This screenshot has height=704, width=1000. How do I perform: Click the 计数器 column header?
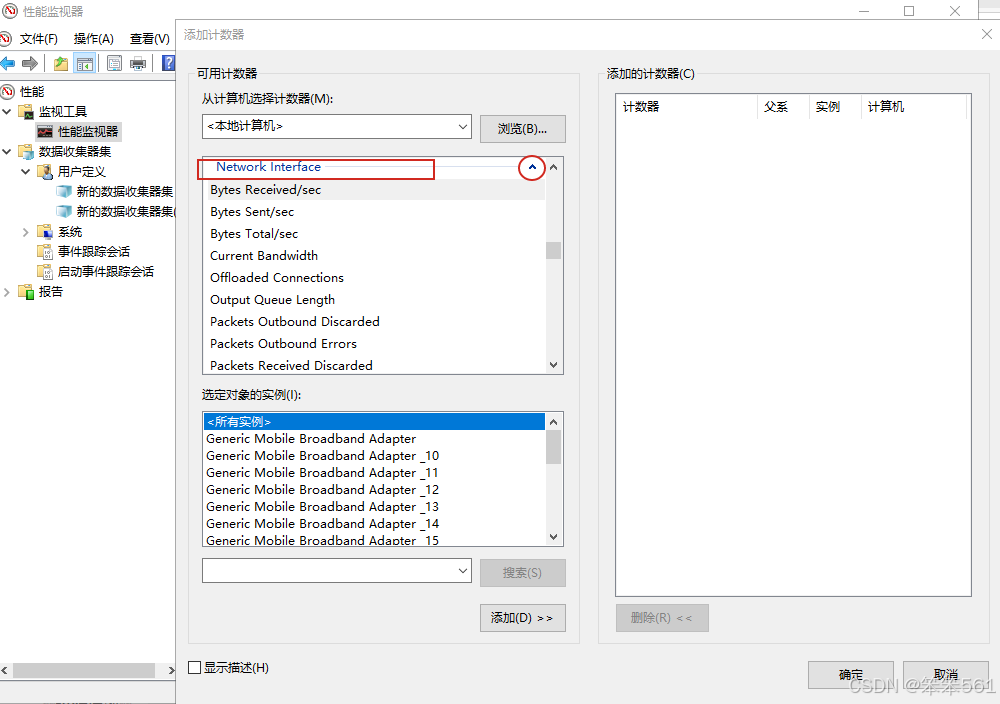[687, 106]
